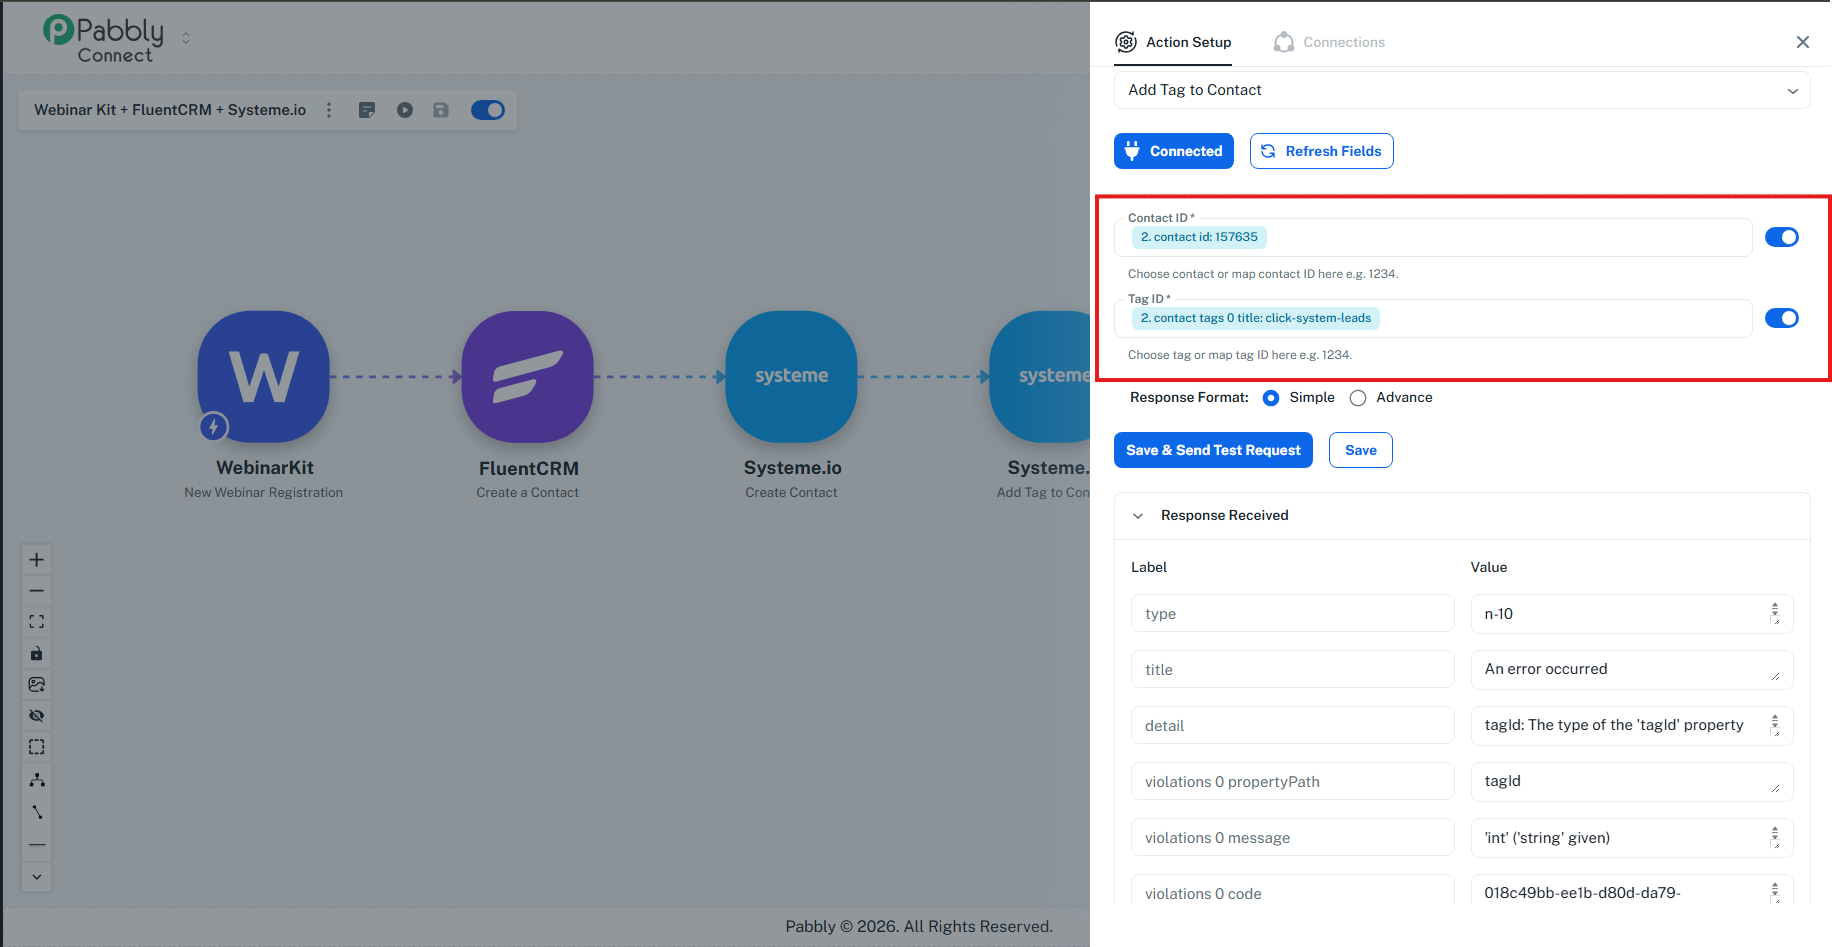Open the workflow notes icon
The image size is (1832, 947).
(367, 110)
